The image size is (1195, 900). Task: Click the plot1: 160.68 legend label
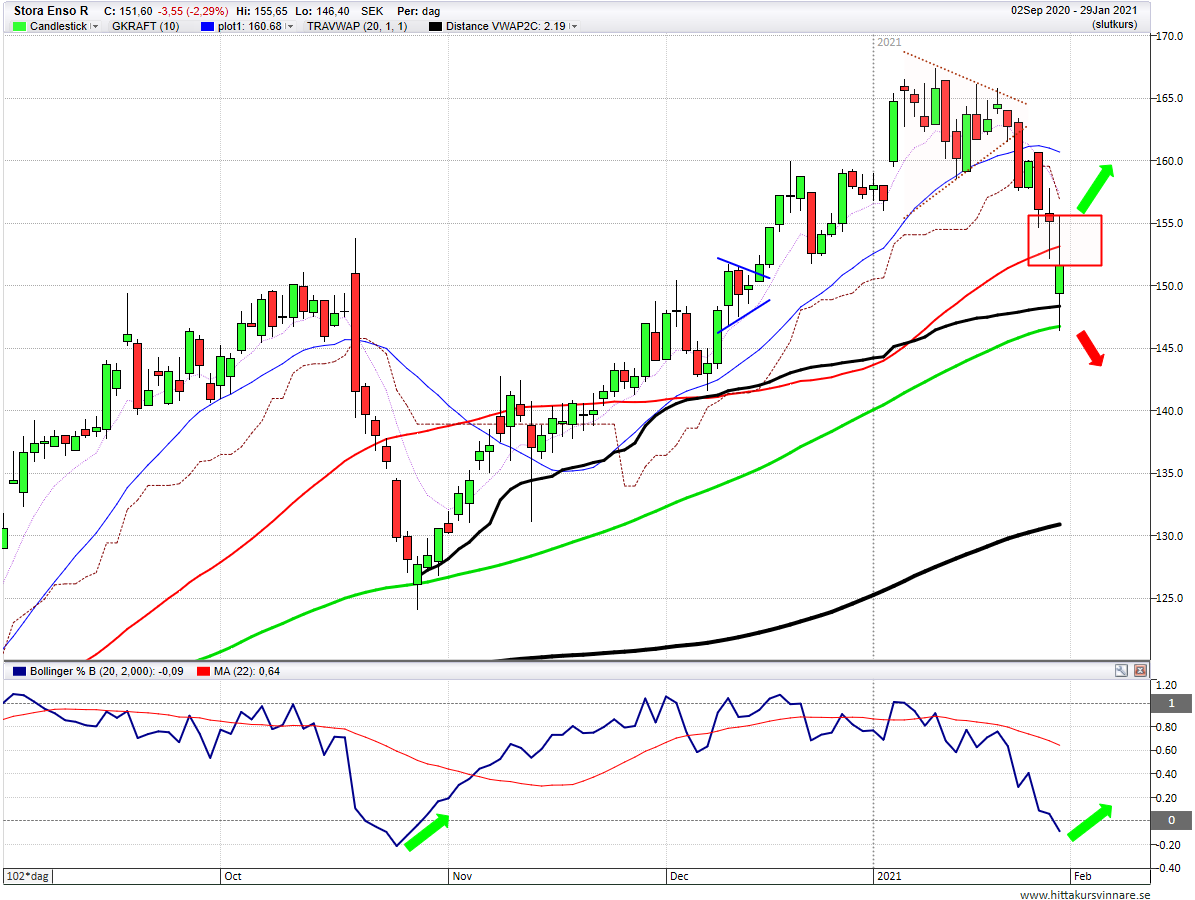250,26
